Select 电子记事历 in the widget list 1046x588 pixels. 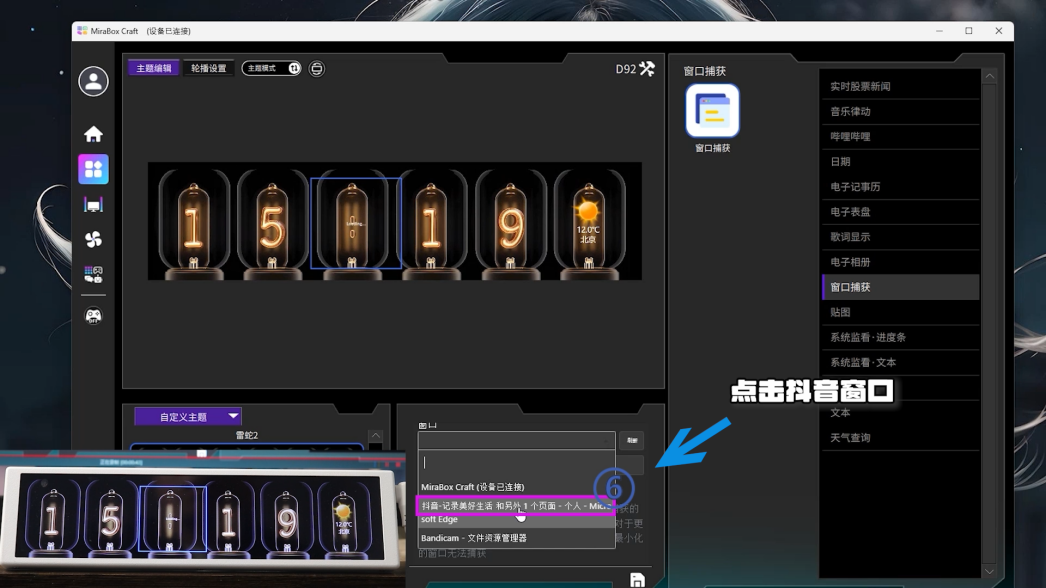click(901, 187)
